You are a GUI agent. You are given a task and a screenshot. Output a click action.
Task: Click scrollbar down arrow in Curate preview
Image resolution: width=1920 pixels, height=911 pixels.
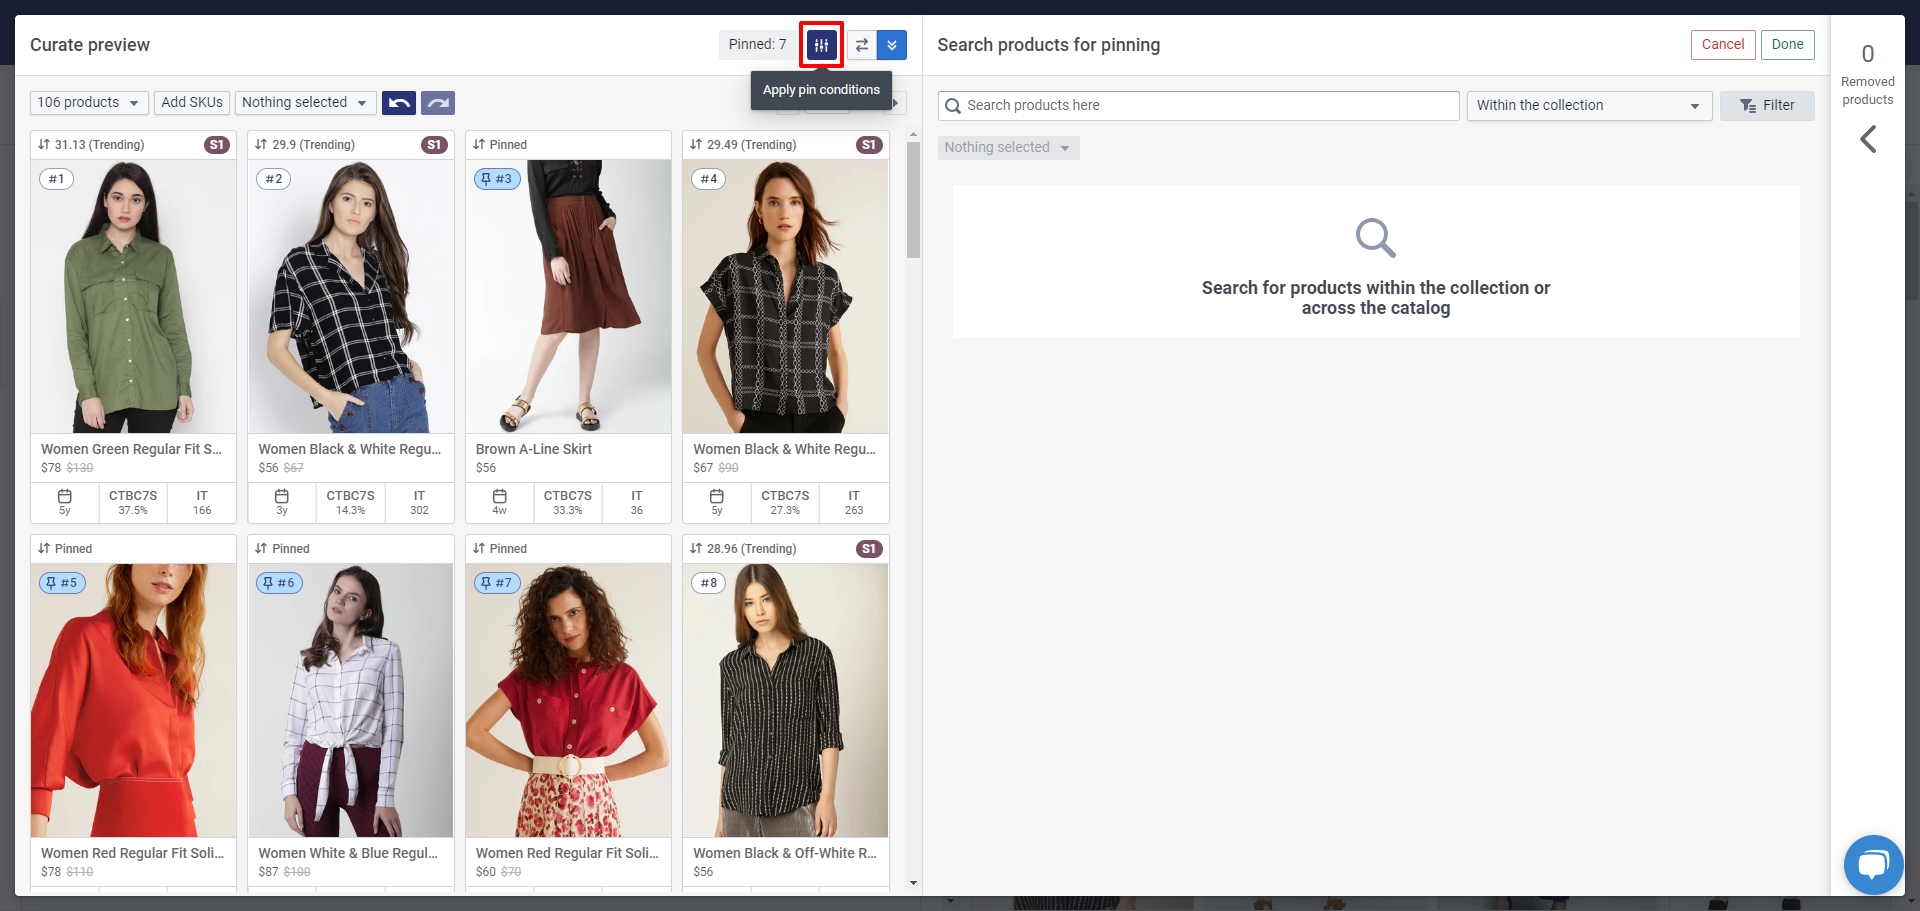pos(913,883)
